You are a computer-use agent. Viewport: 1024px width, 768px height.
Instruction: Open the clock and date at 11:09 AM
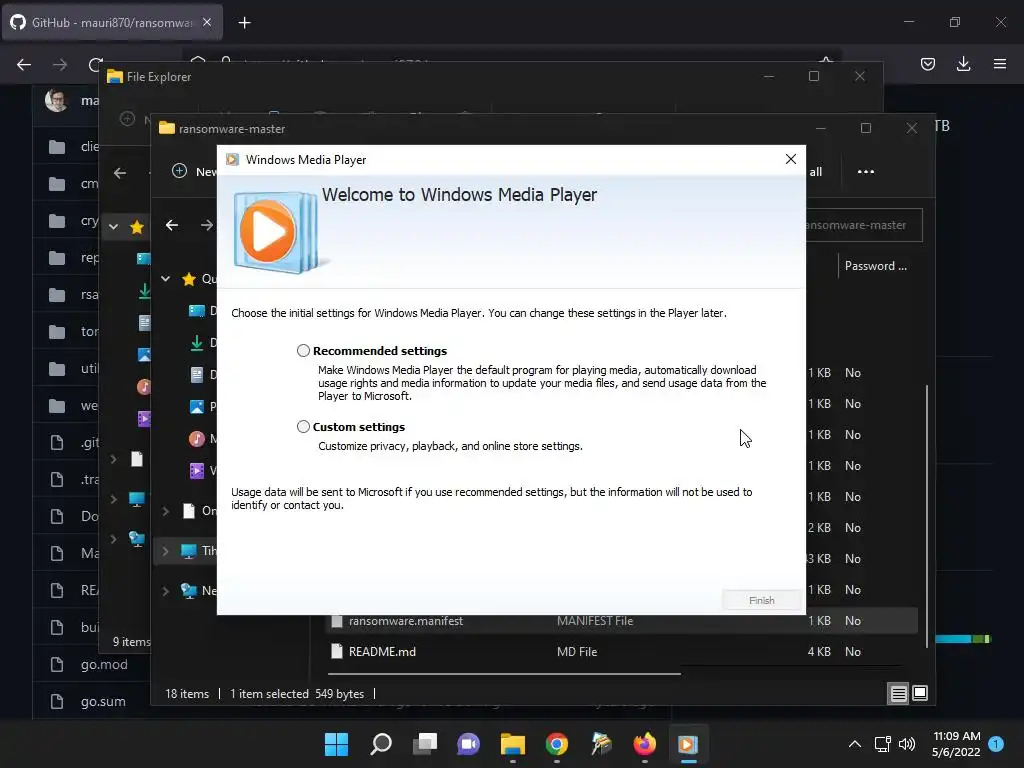956,744
